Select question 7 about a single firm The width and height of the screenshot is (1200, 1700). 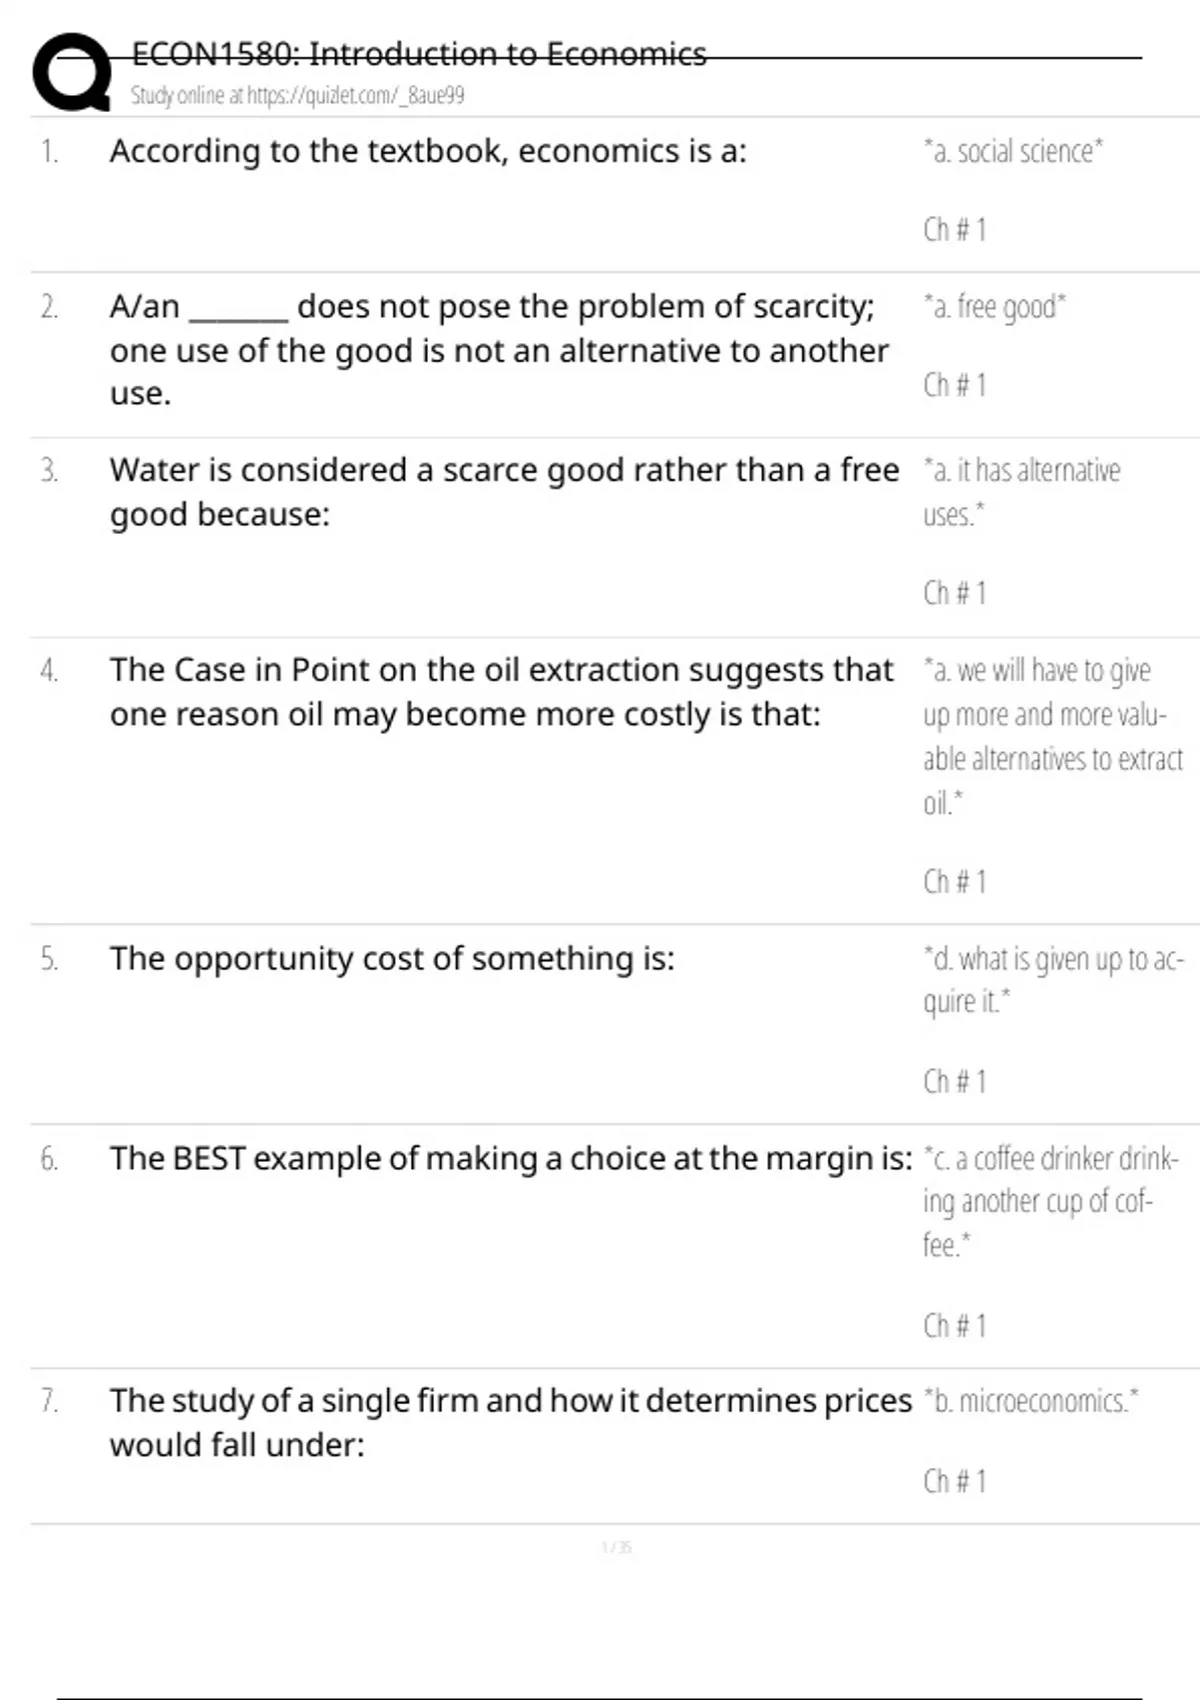pos(510,1422)
